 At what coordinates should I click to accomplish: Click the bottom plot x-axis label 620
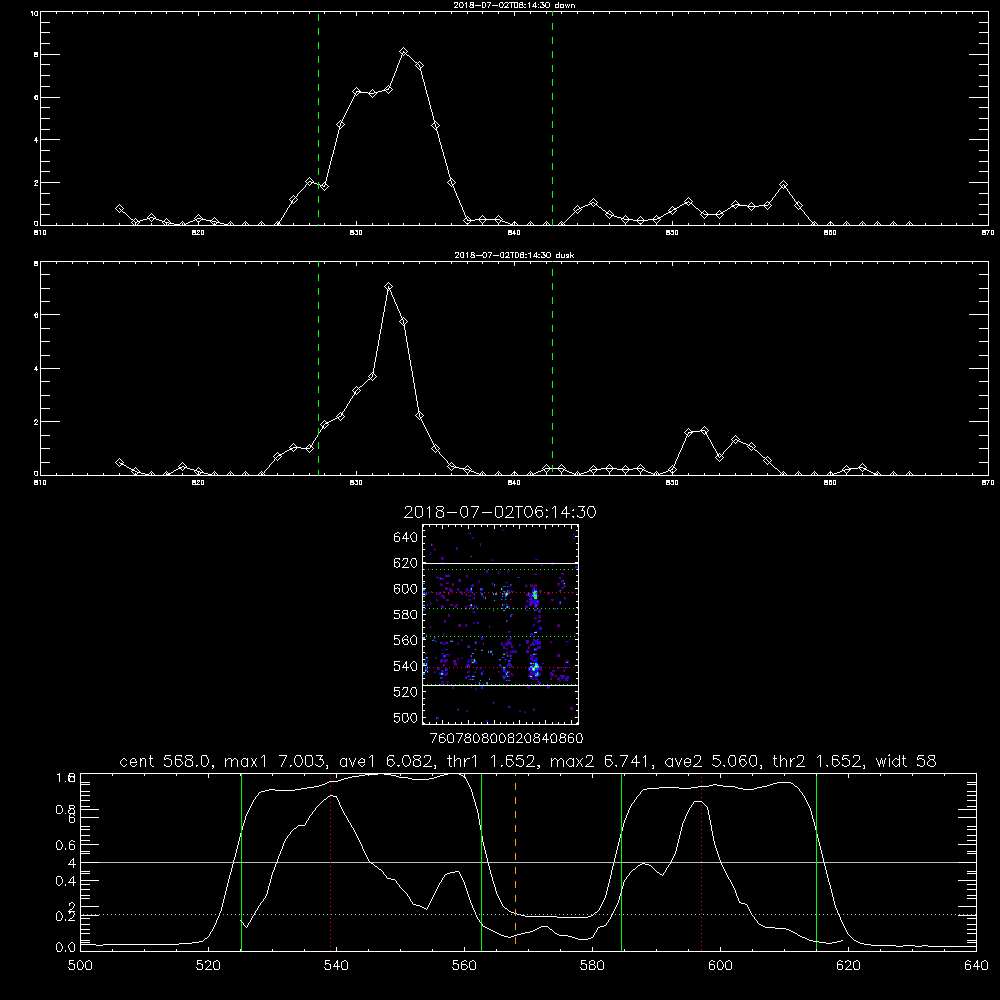click(x=848, y=966)
